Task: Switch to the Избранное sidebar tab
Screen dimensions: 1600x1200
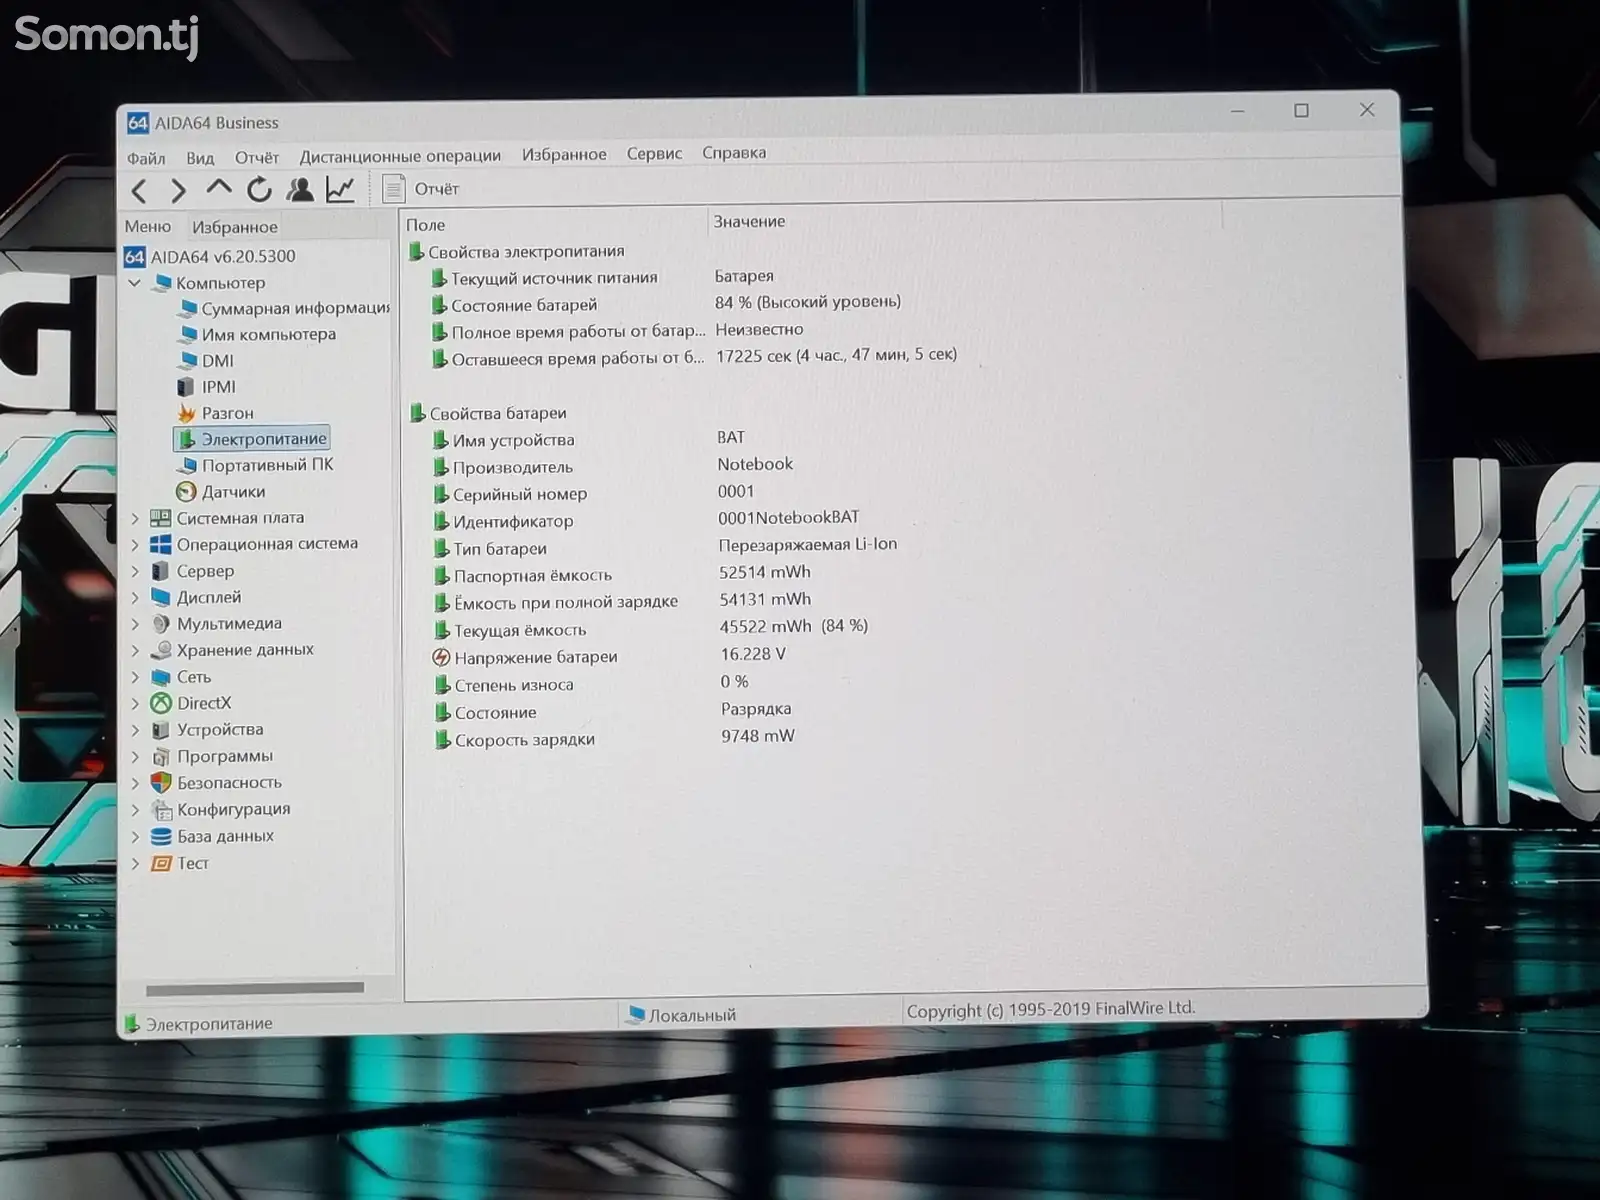Action: [x=235, y=227]
